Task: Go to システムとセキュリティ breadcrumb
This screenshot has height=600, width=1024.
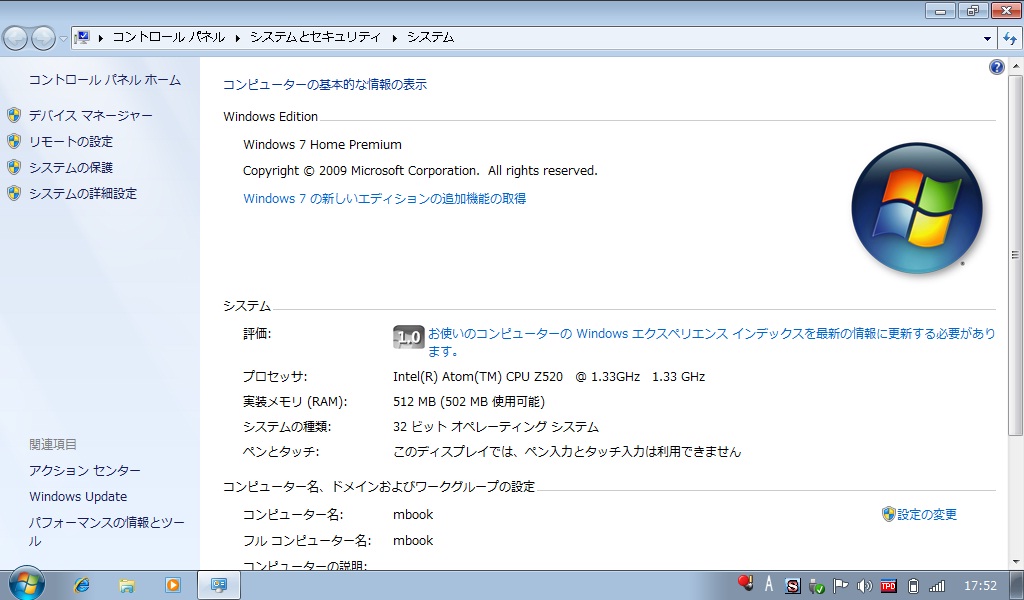Action: 315,37
